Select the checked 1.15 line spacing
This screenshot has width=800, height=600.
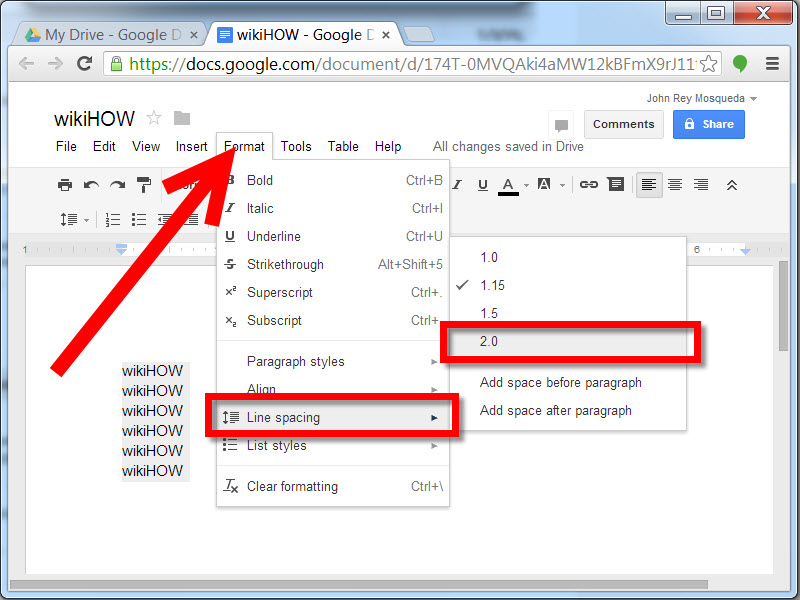click(x=568, y=285)
